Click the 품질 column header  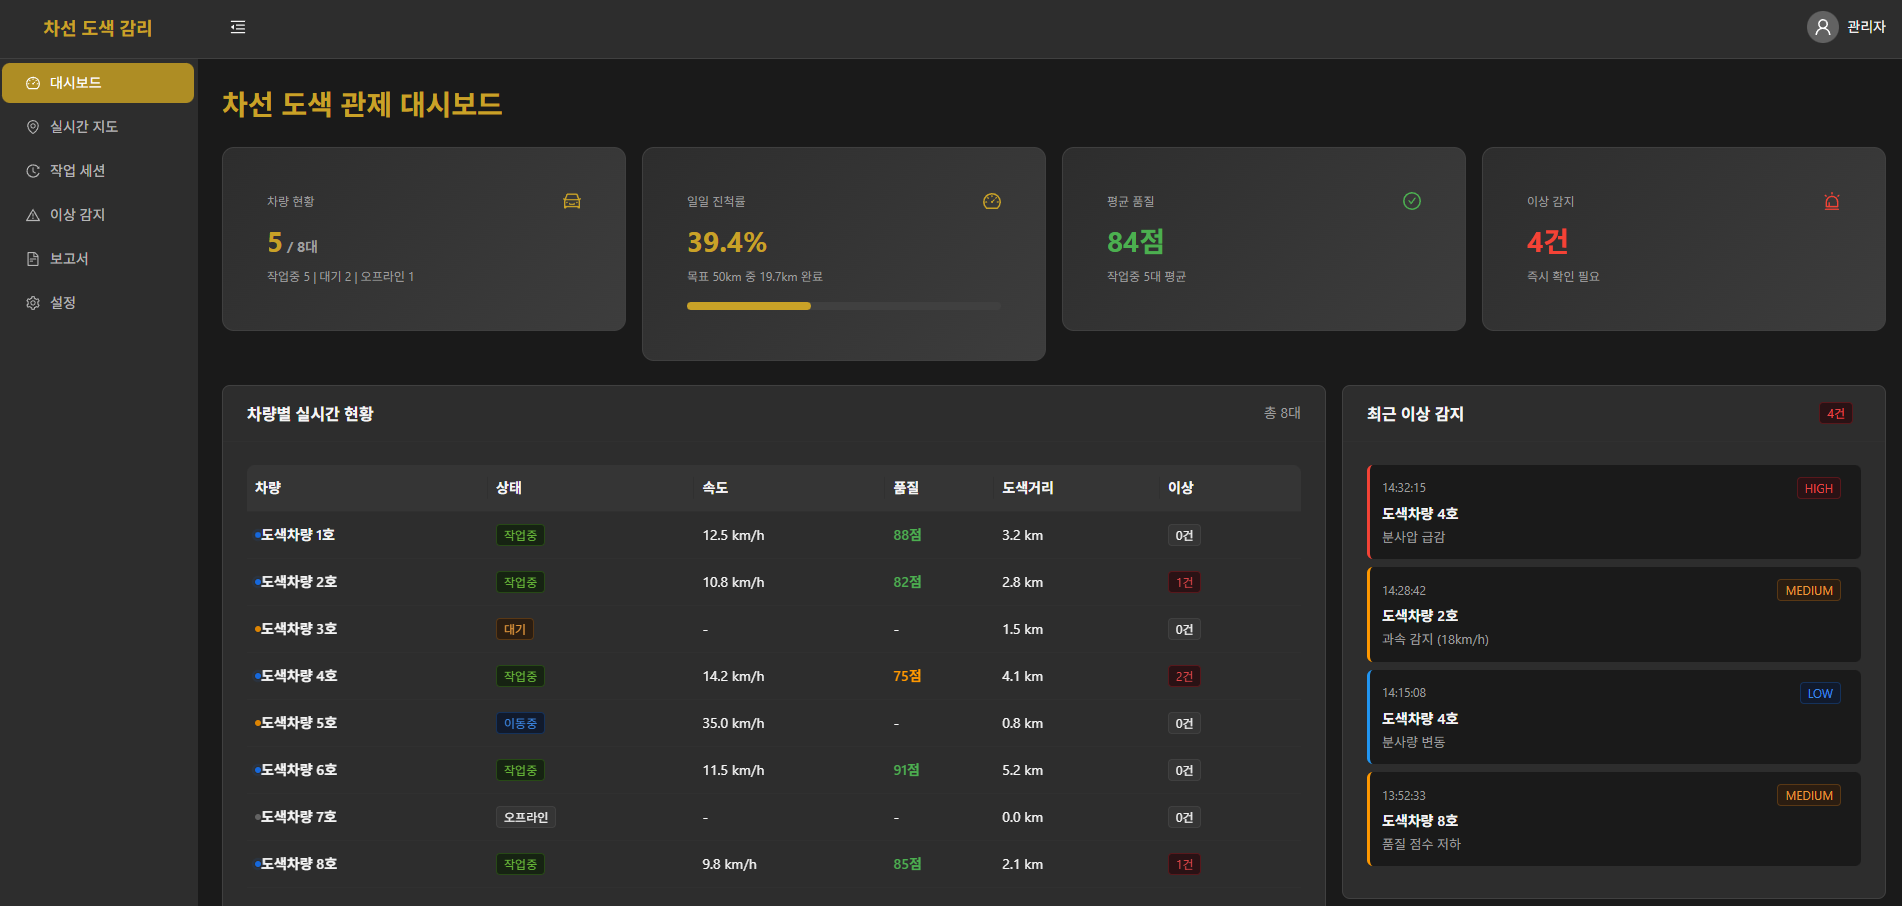[906, 488]
